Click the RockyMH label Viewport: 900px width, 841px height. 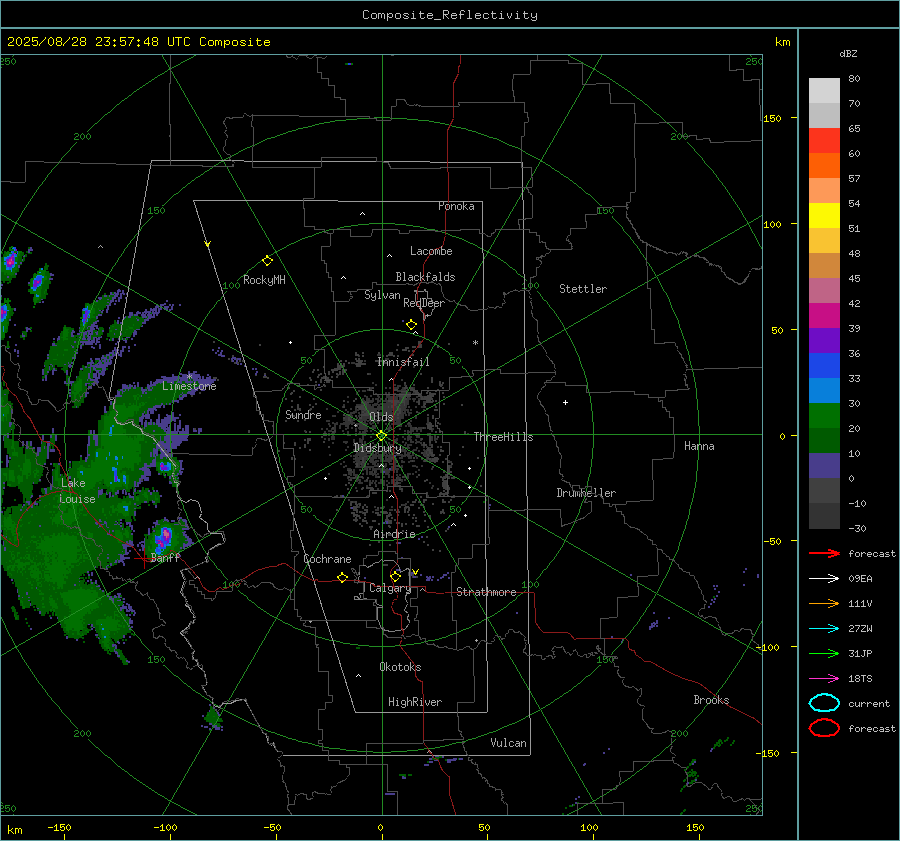click(x=264, y=280)
